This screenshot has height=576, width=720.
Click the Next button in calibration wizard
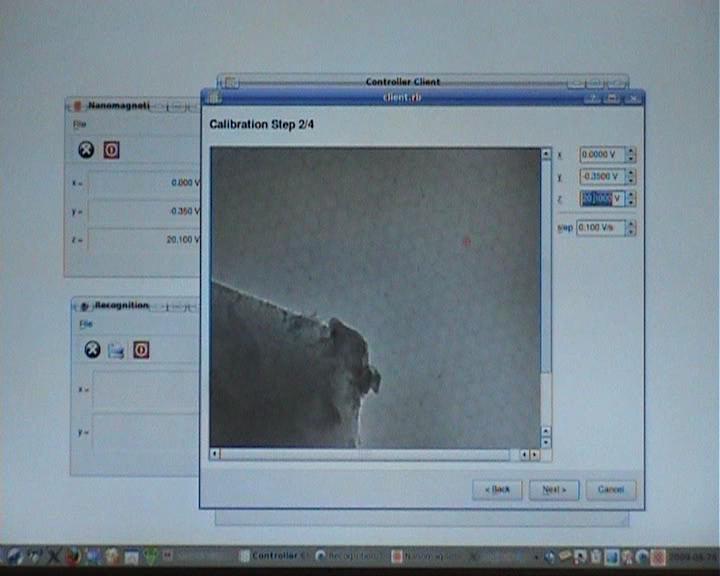pyautogui.click(x=554, y=490)
